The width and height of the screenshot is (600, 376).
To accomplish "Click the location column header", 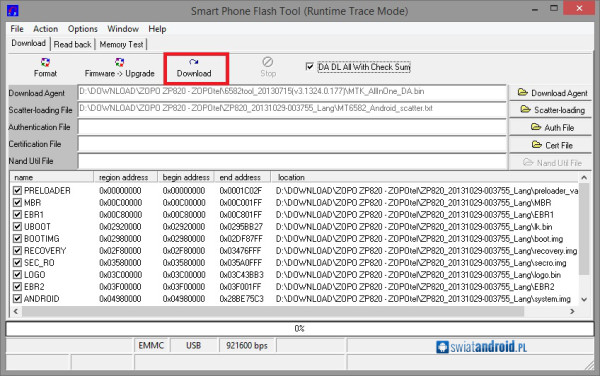I will (x=425, y=177).
